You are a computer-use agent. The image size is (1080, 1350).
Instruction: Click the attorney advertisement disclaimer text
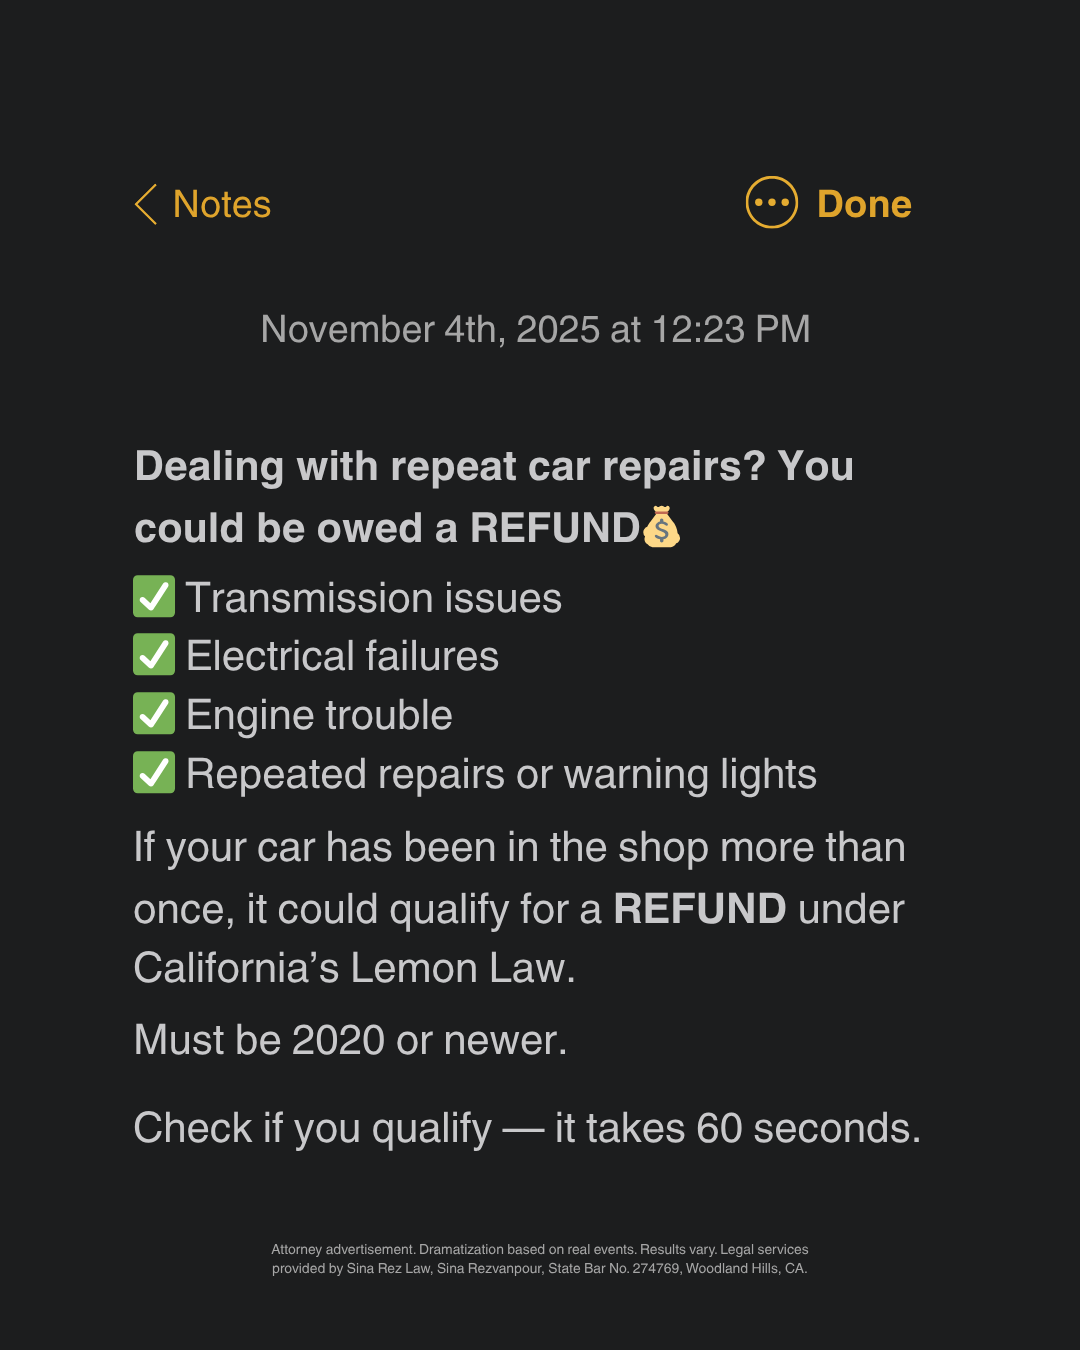[540, 1259]
